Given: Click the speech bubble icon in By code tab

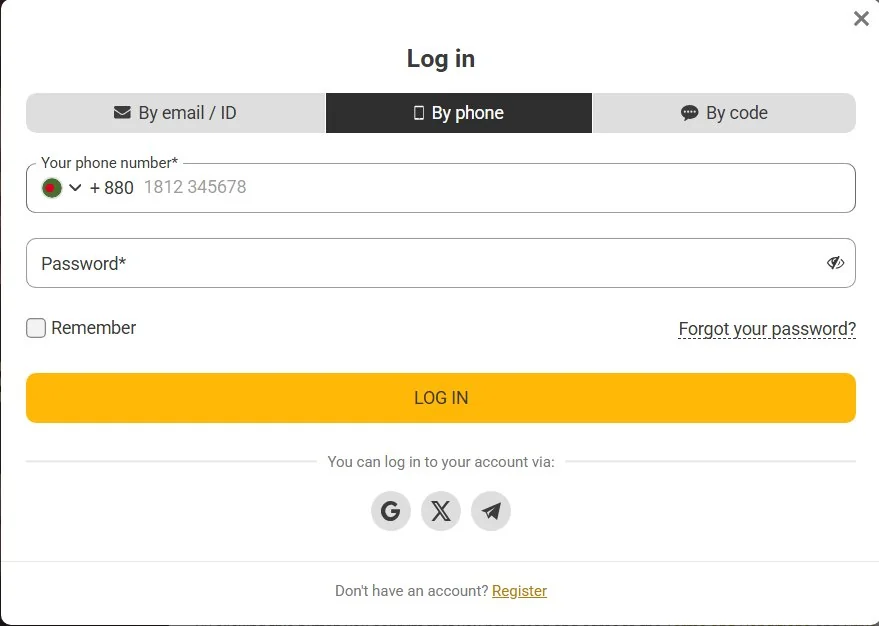Looking at the screenshot, I should pyautogui.click(x=689, y=113).
